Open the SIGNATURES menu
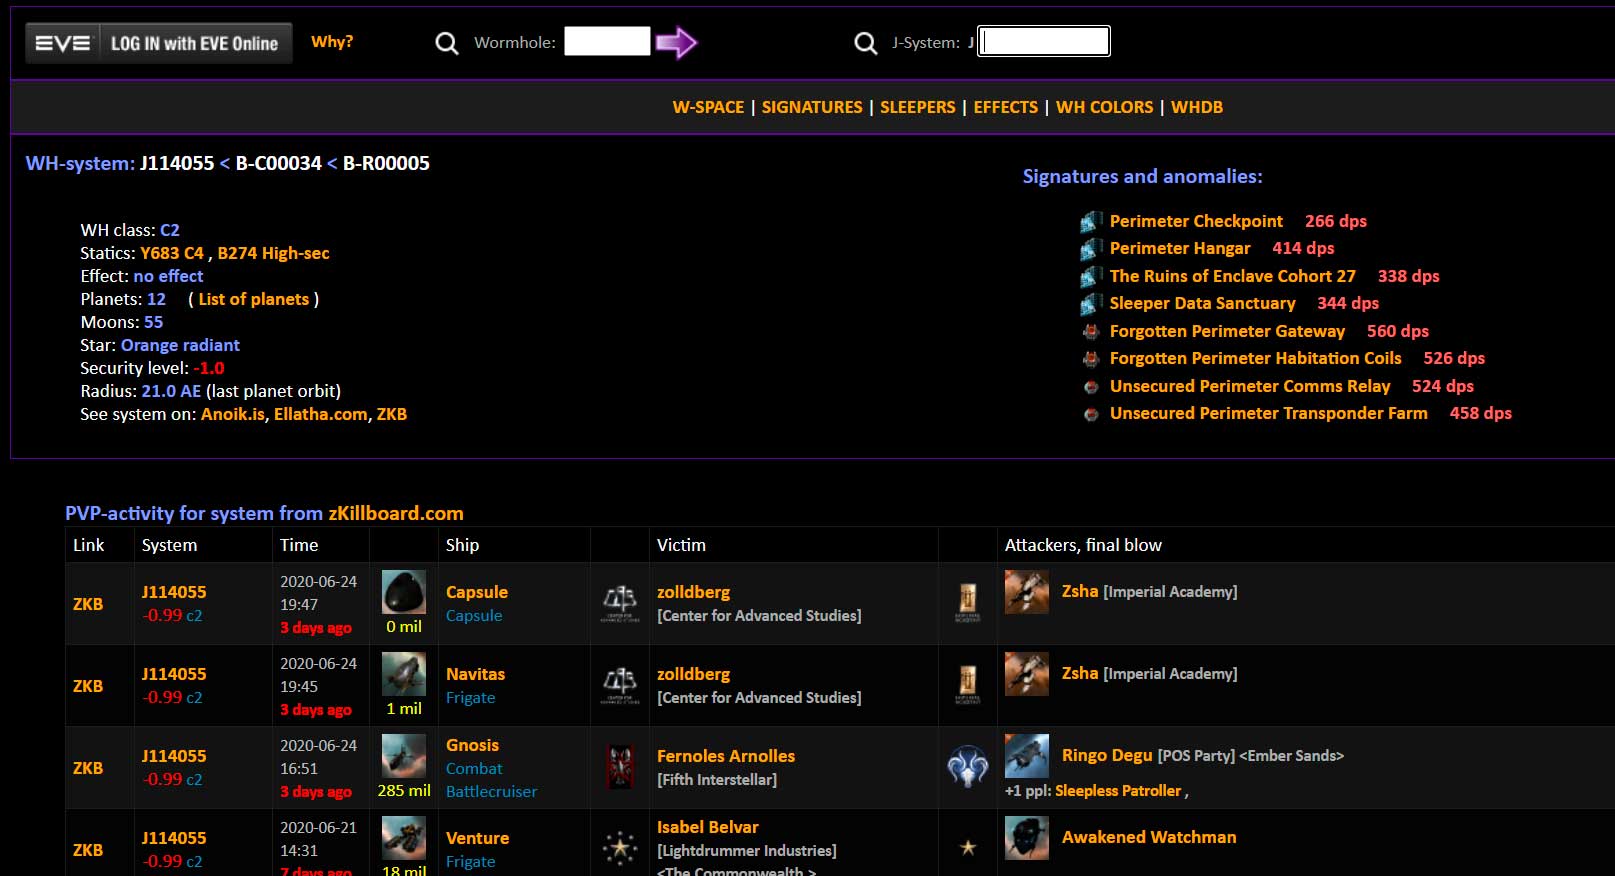 812,107
